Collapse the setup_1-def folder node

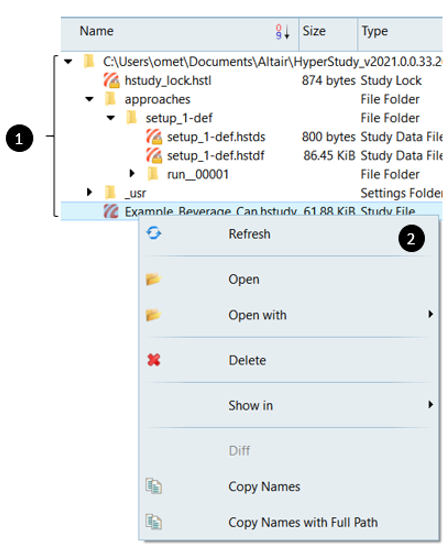(111, 118)
